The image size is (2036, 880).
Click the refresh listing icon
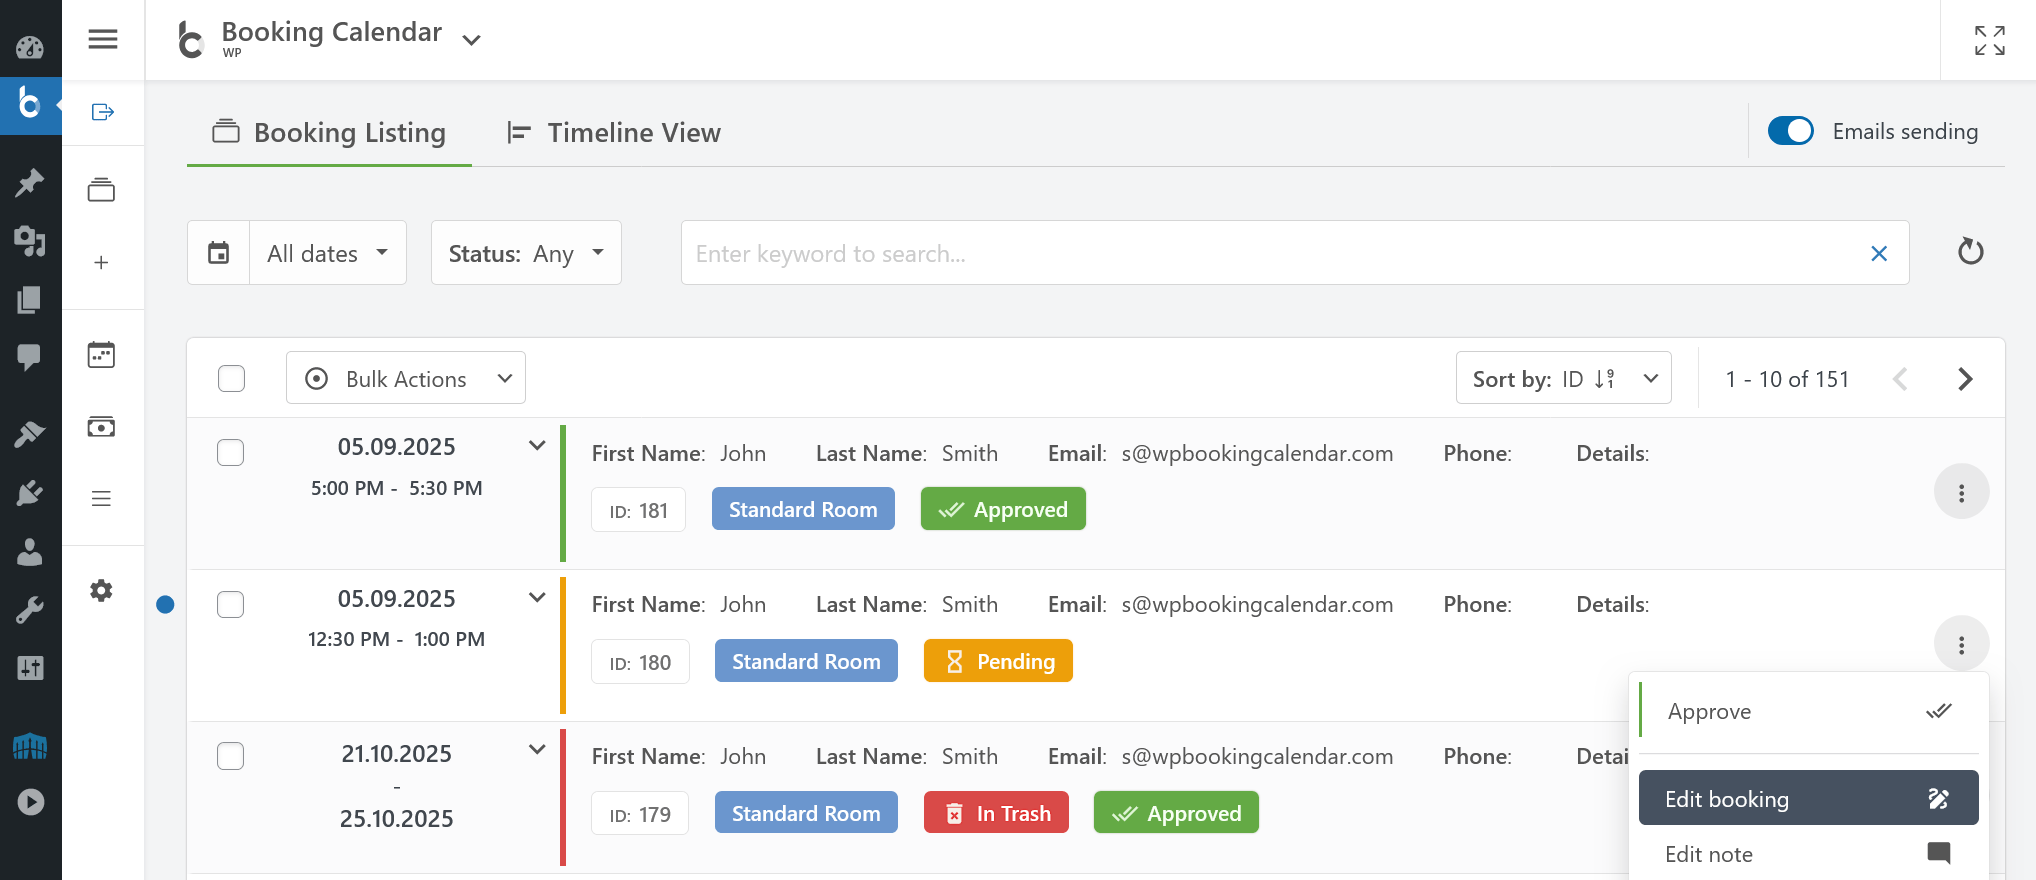click(1970, 252)
